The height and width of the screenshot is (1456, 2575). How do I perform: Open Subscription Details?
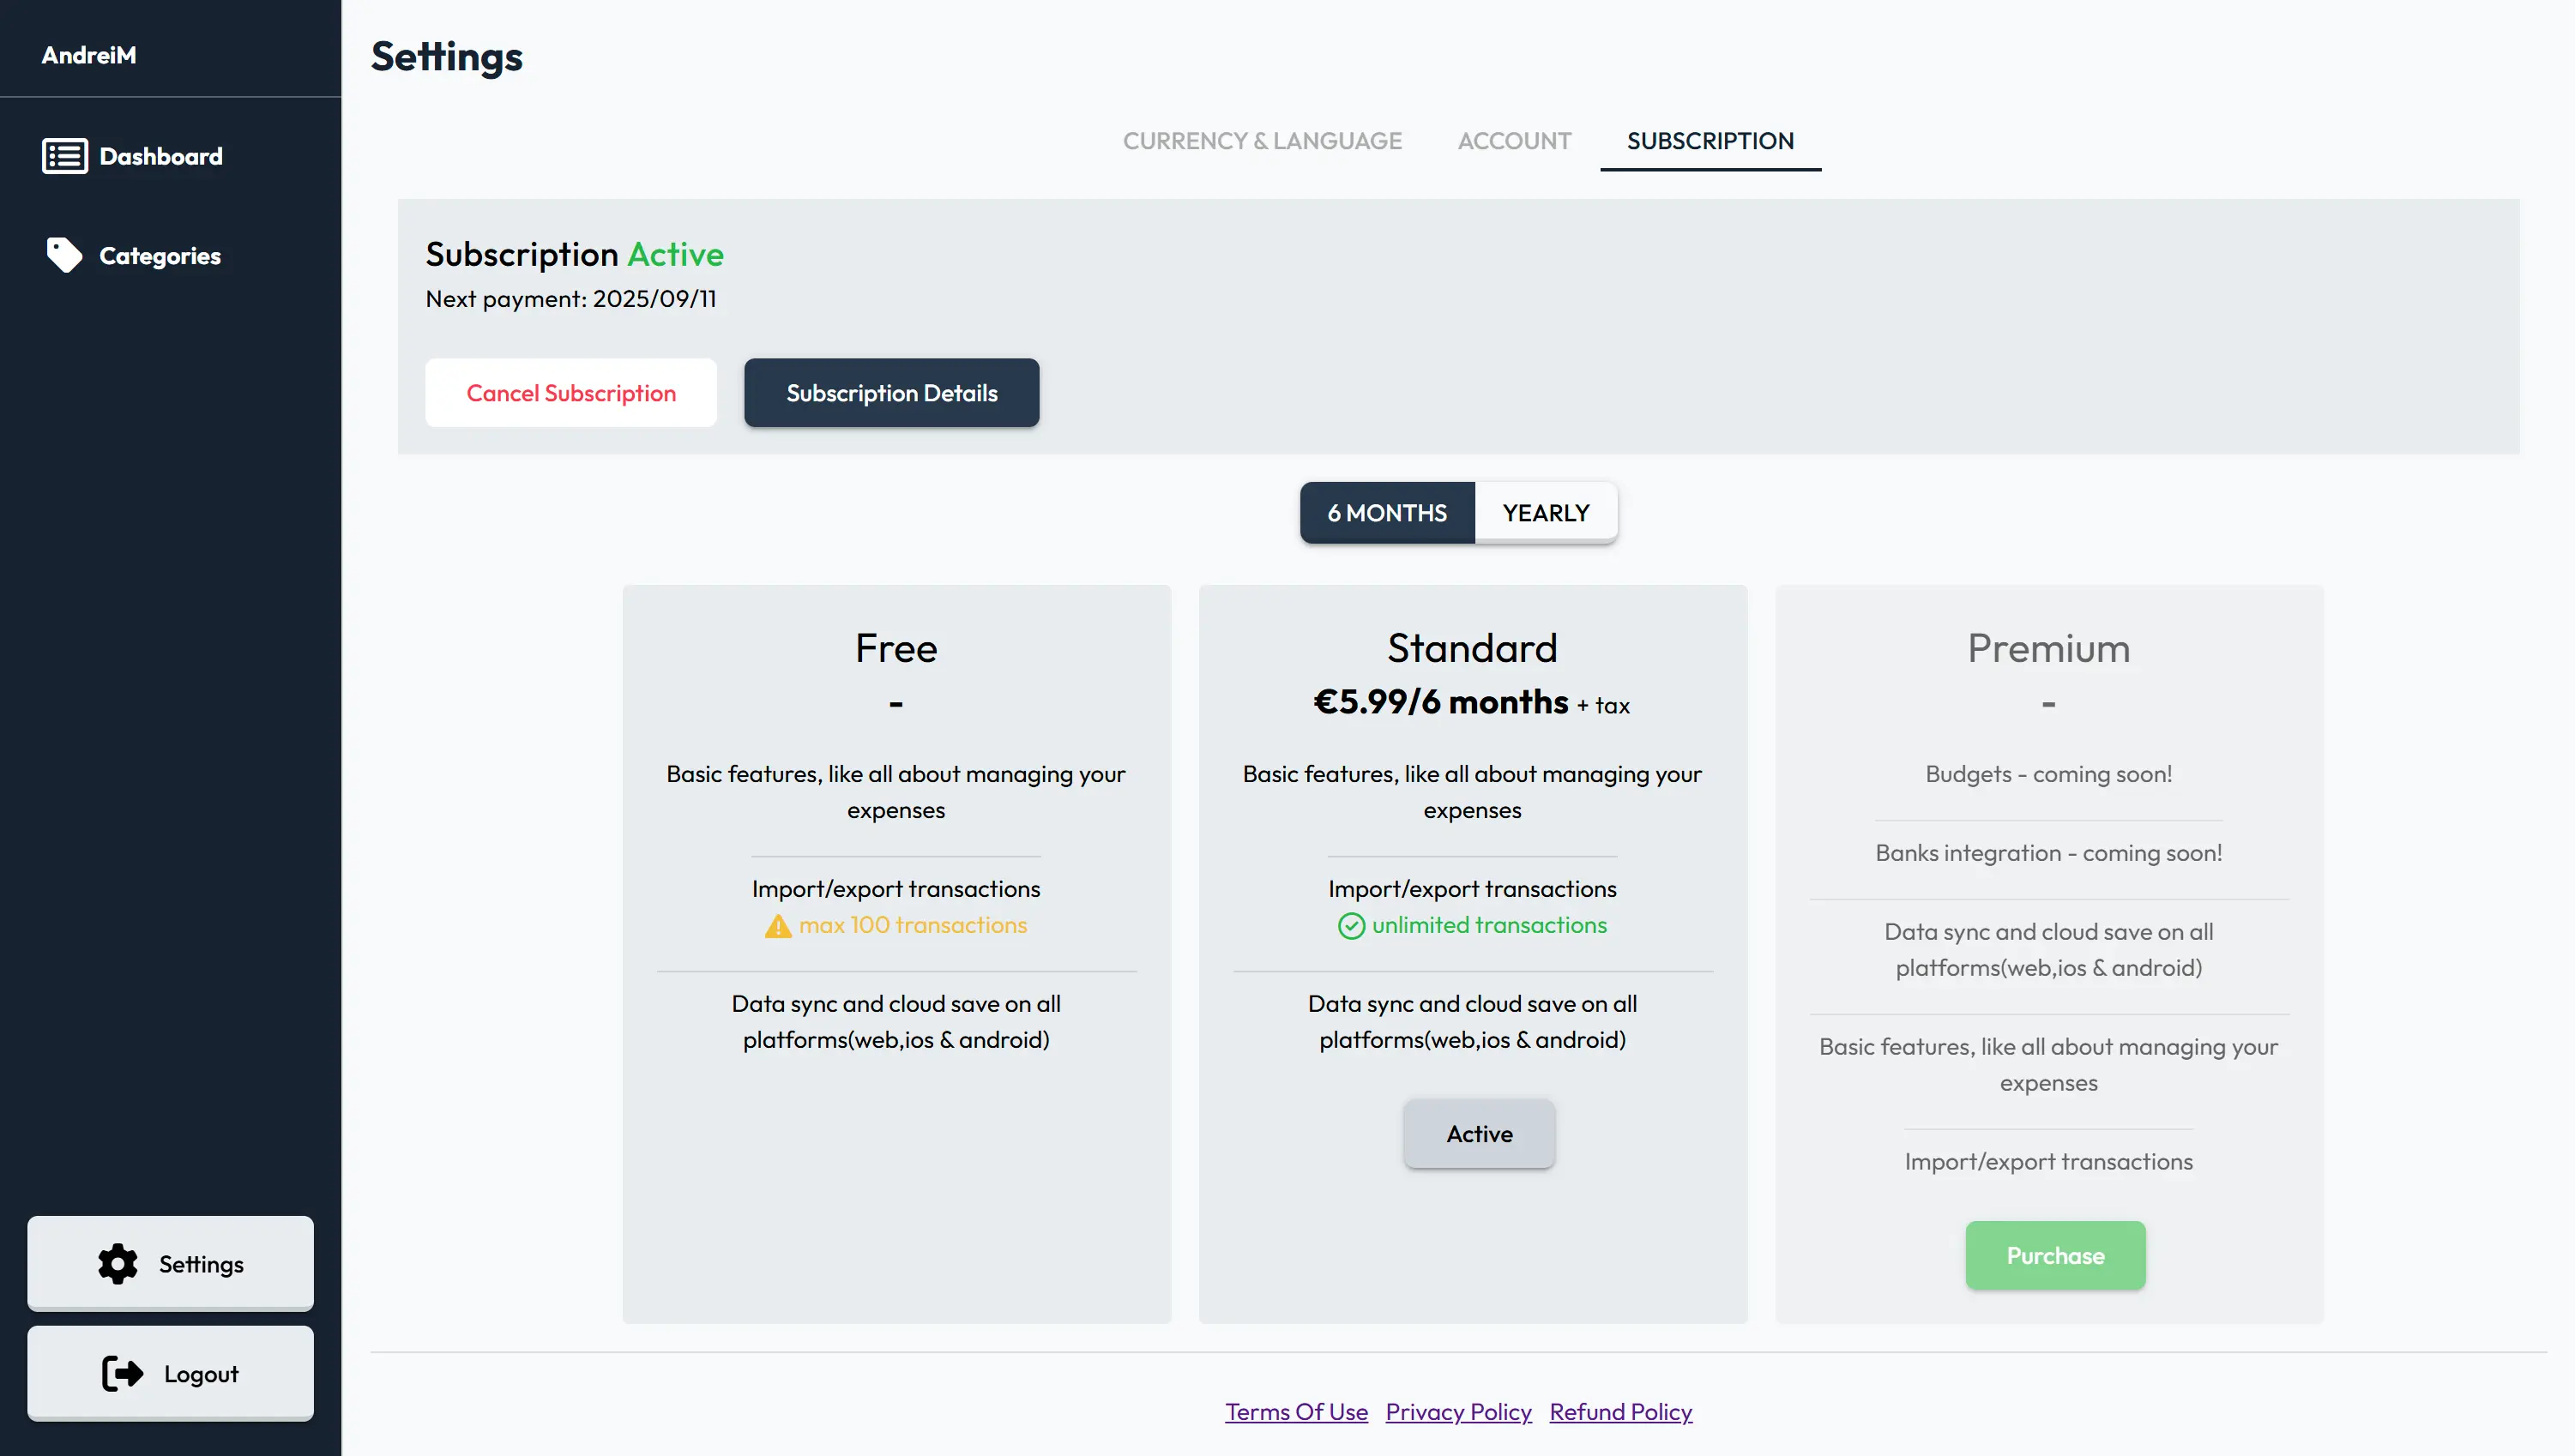[x=891, y=393]
